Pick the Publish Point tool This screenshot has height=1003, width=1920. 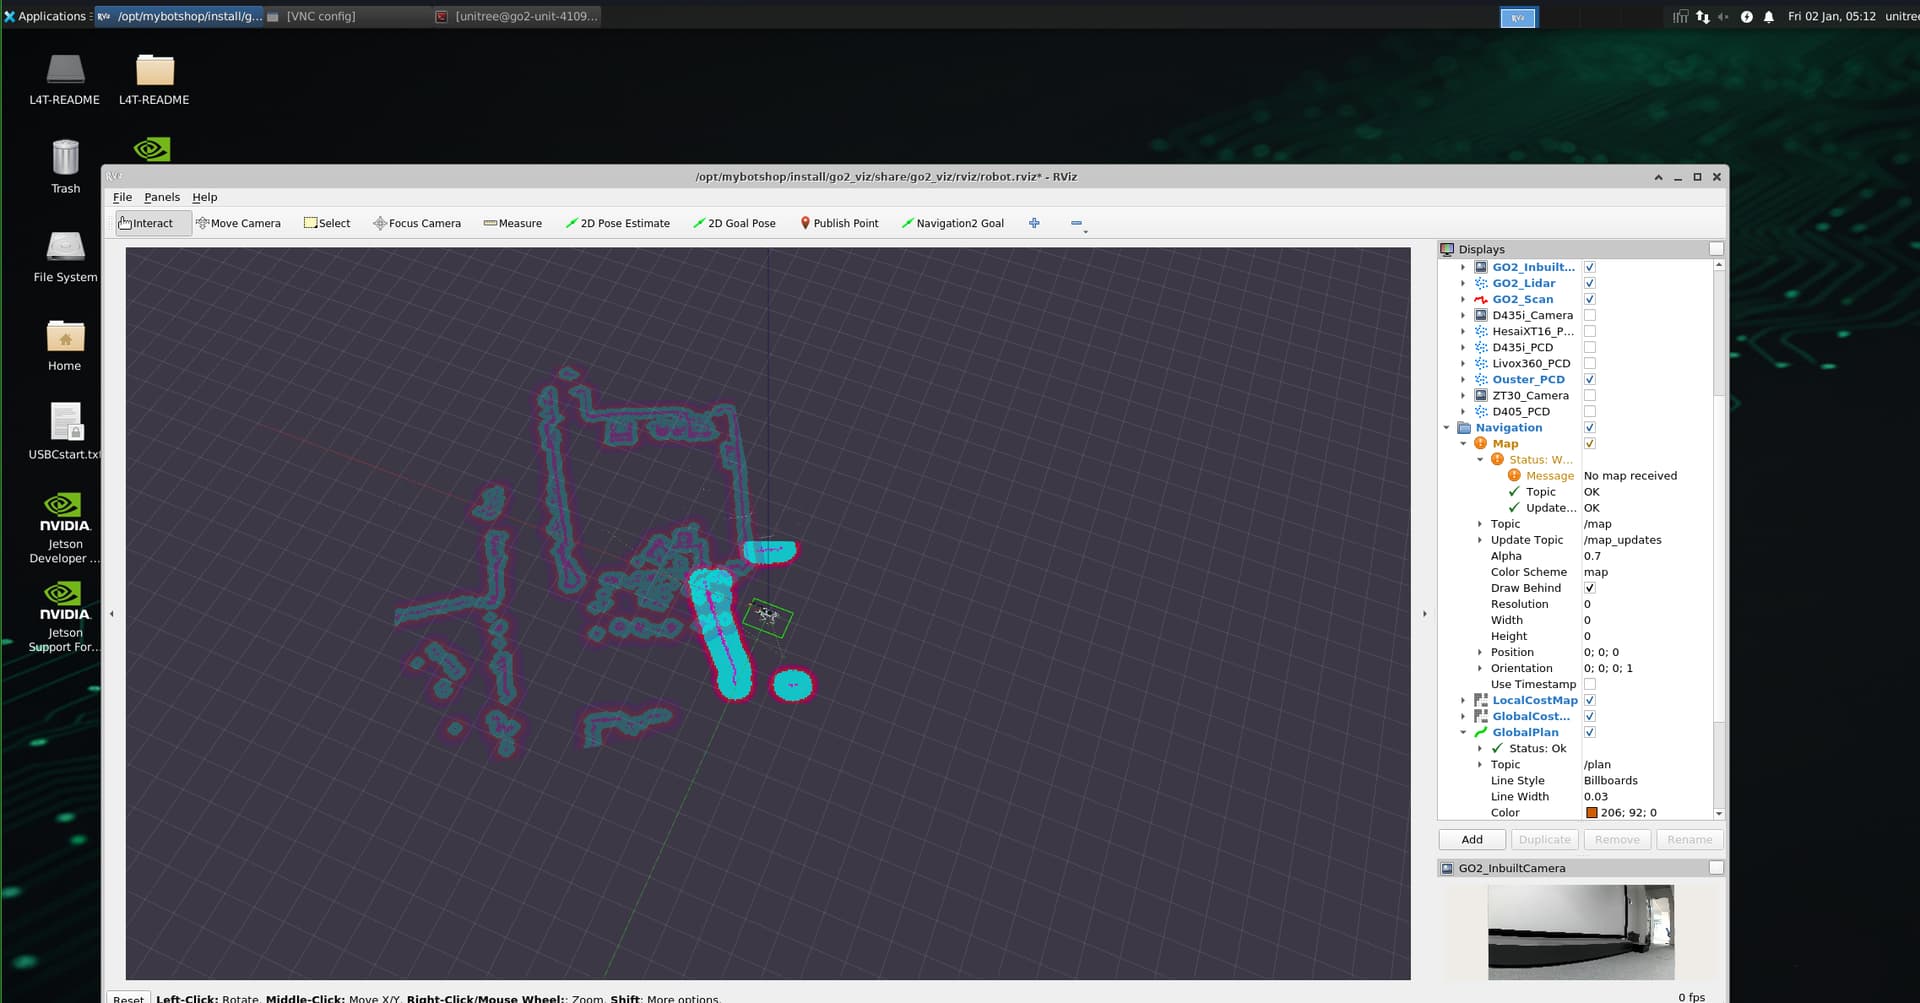pyautogui.click(x=839, y=223)
